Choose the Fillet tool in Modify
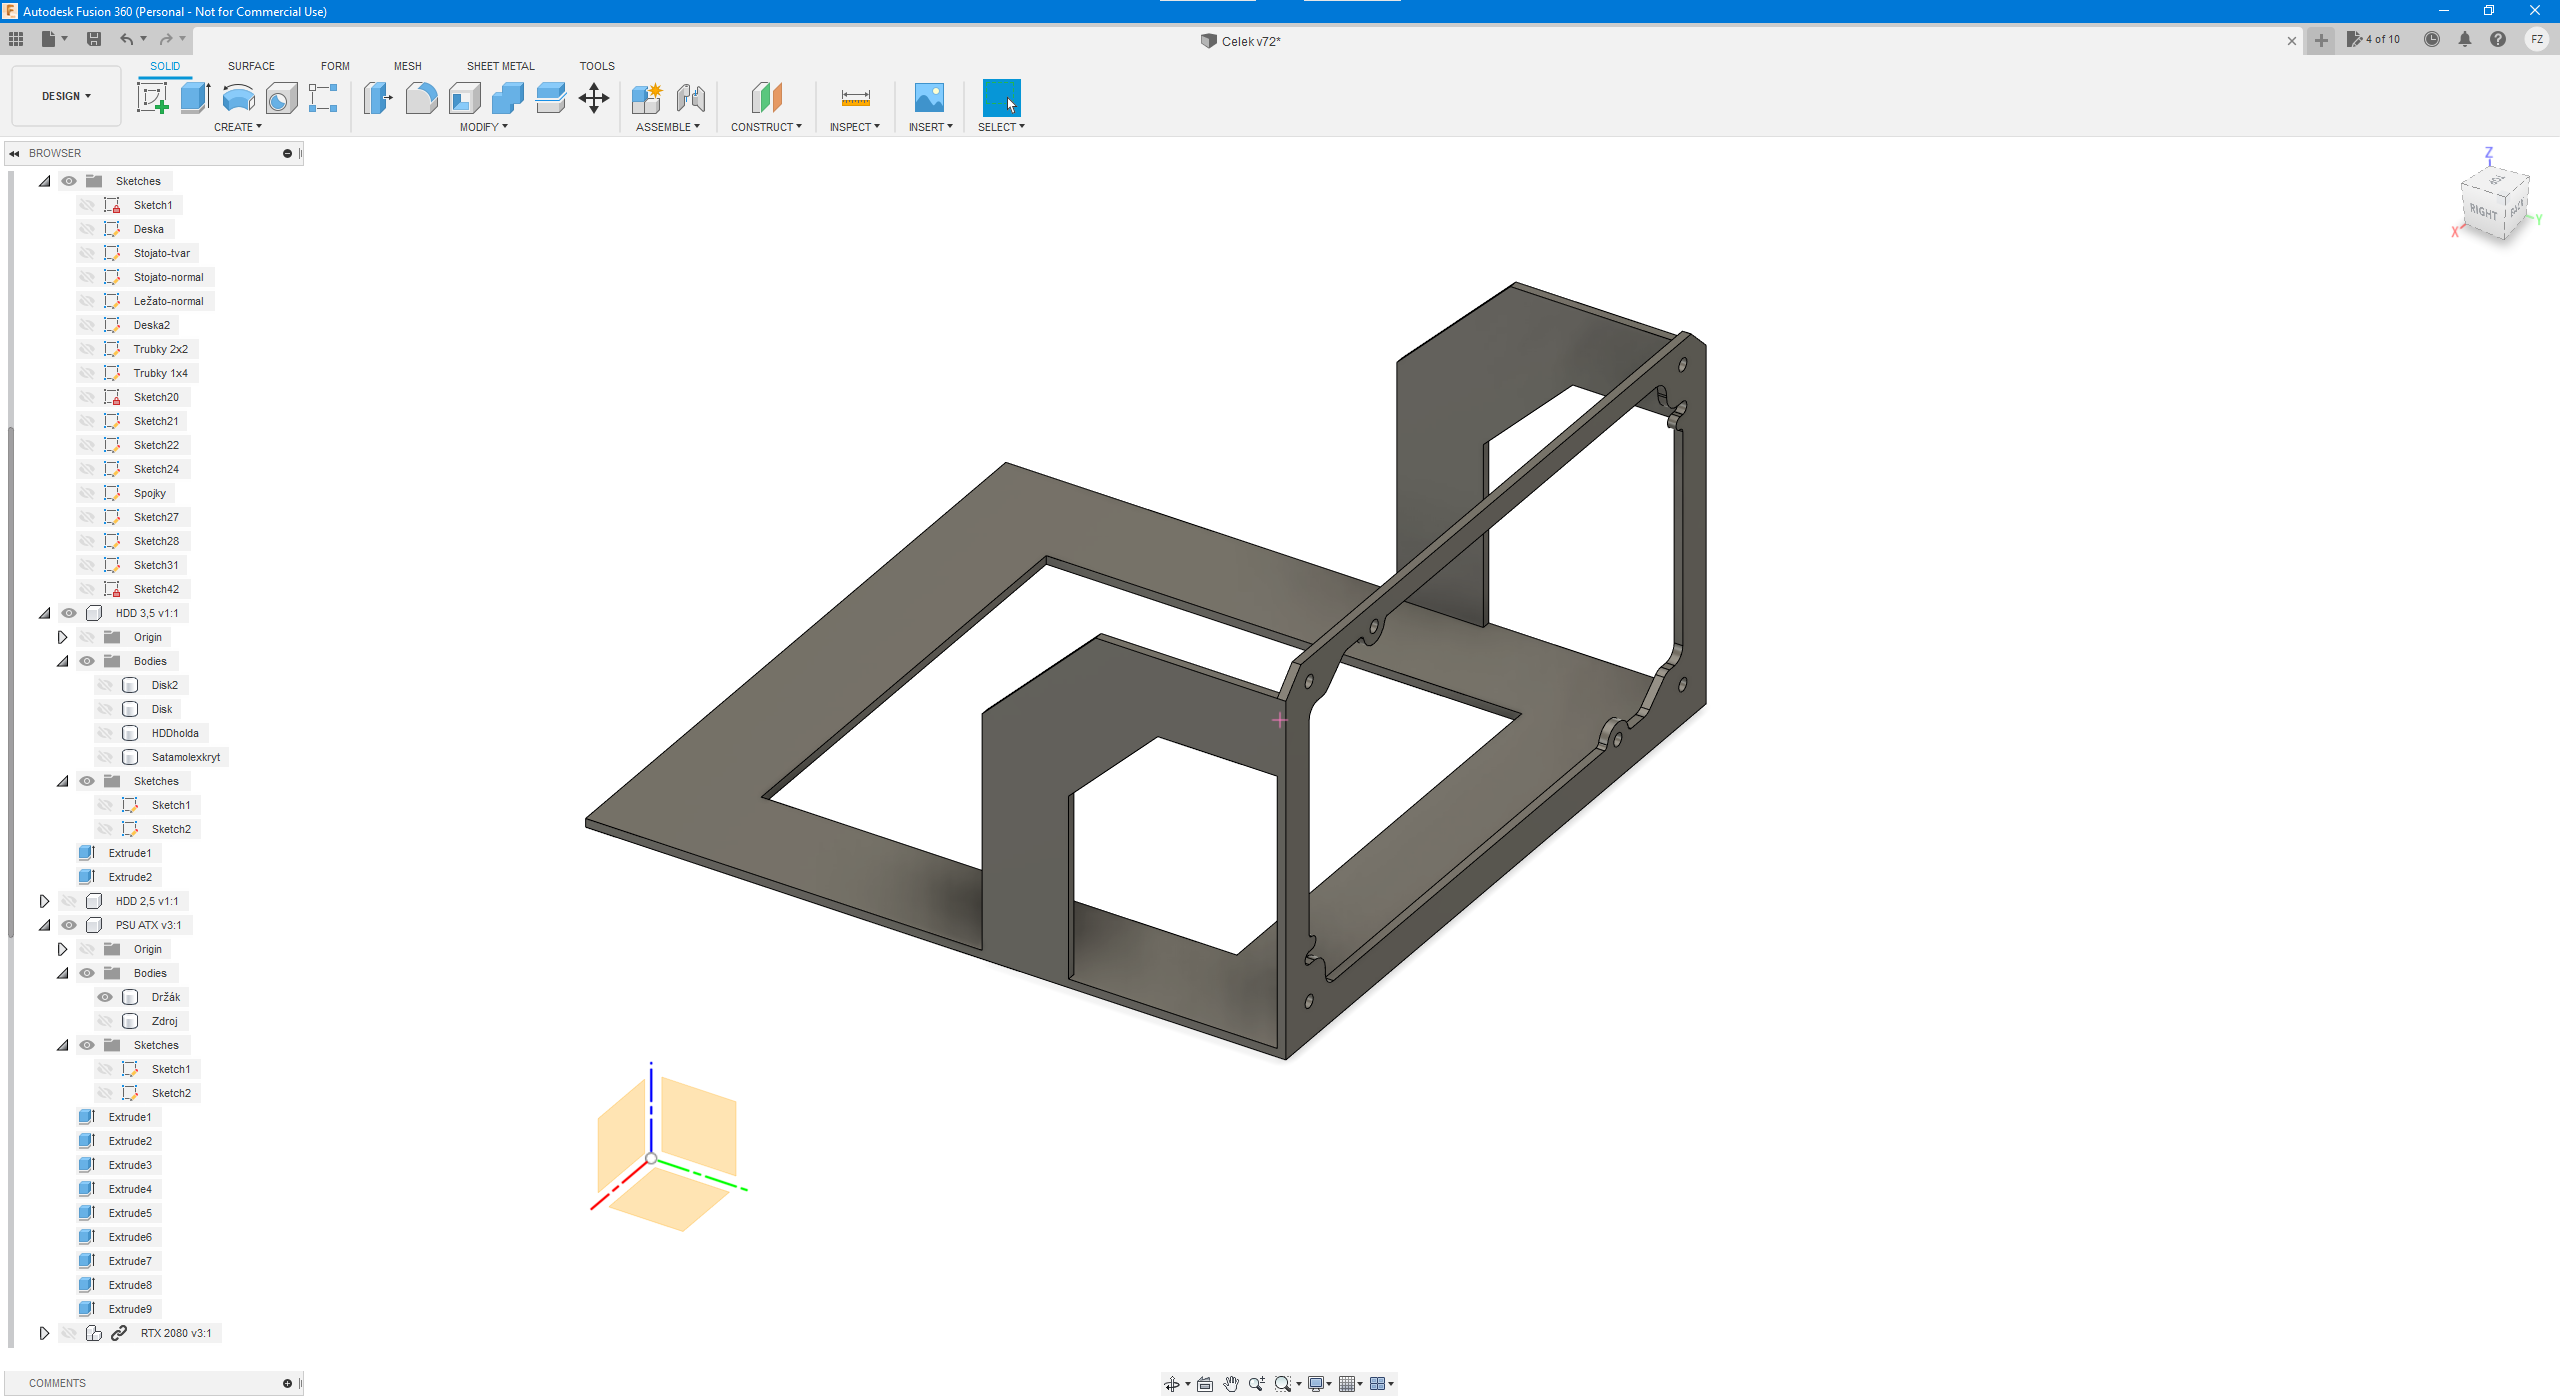2560x1400 pixels. [x=421, y=98]
